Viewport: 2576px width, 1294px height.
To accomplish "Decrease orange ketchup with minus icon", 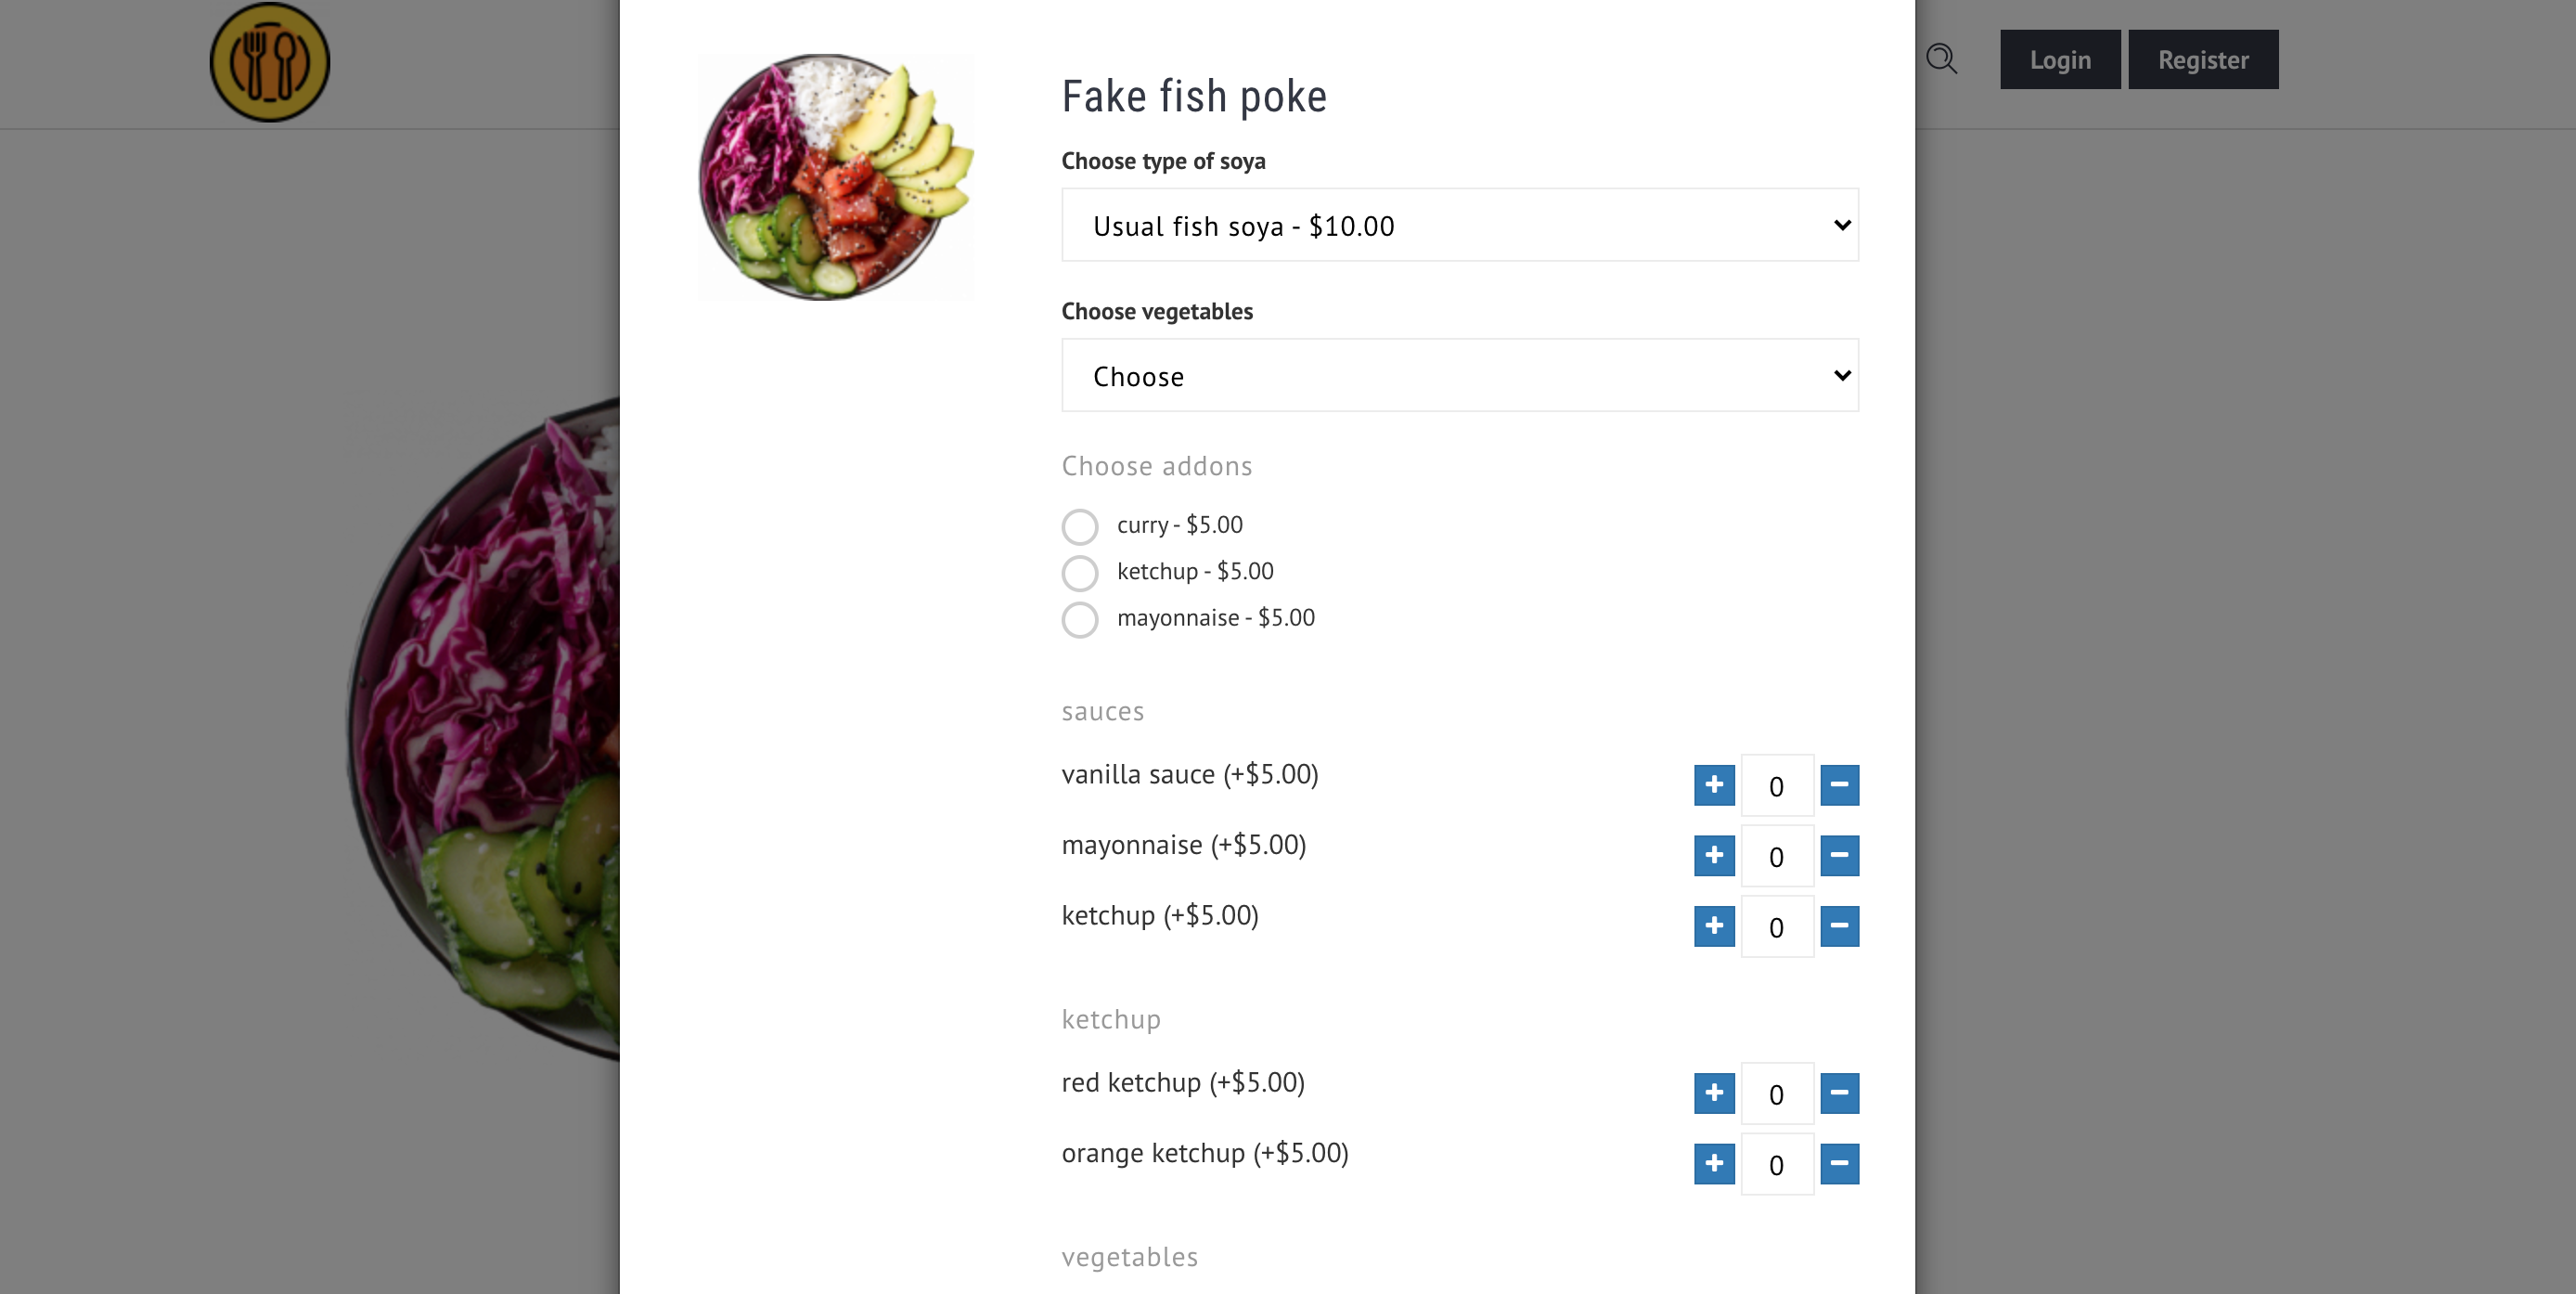I will tap(1839, 1163).
